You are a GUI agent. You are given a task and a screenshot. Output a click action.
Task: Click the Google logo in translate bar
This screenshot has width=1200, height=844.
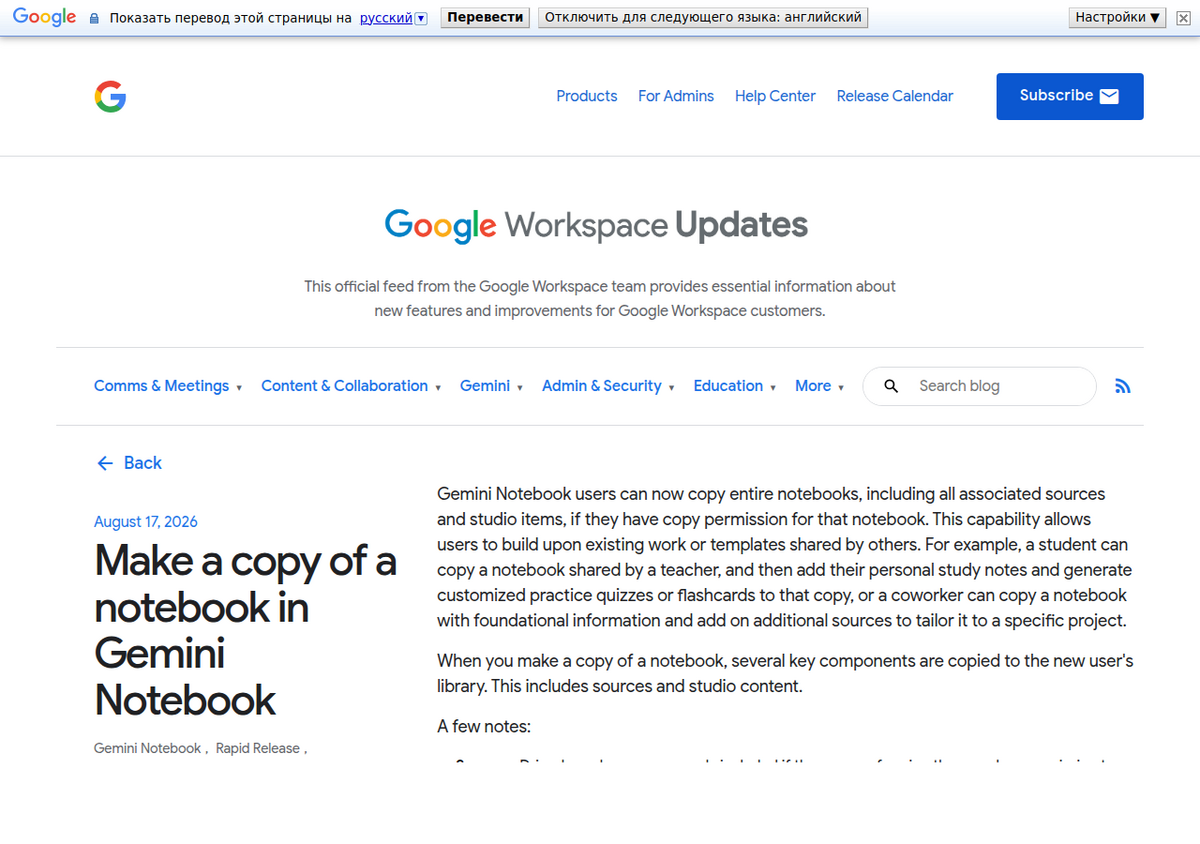coord(44,17)
